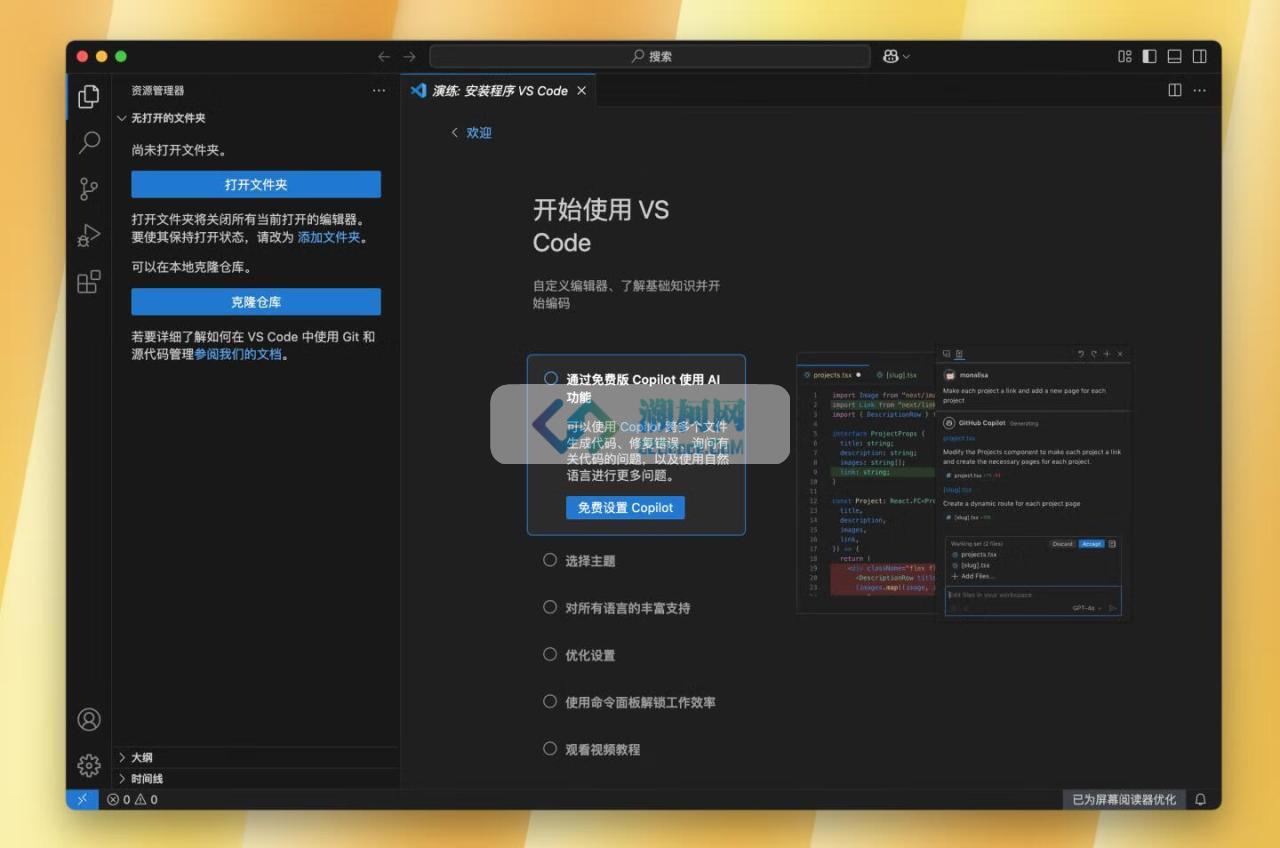Screen dimensions: 1280x848
Task: Open Explorer views and more actions ellipsis
Action: (378, 90)
